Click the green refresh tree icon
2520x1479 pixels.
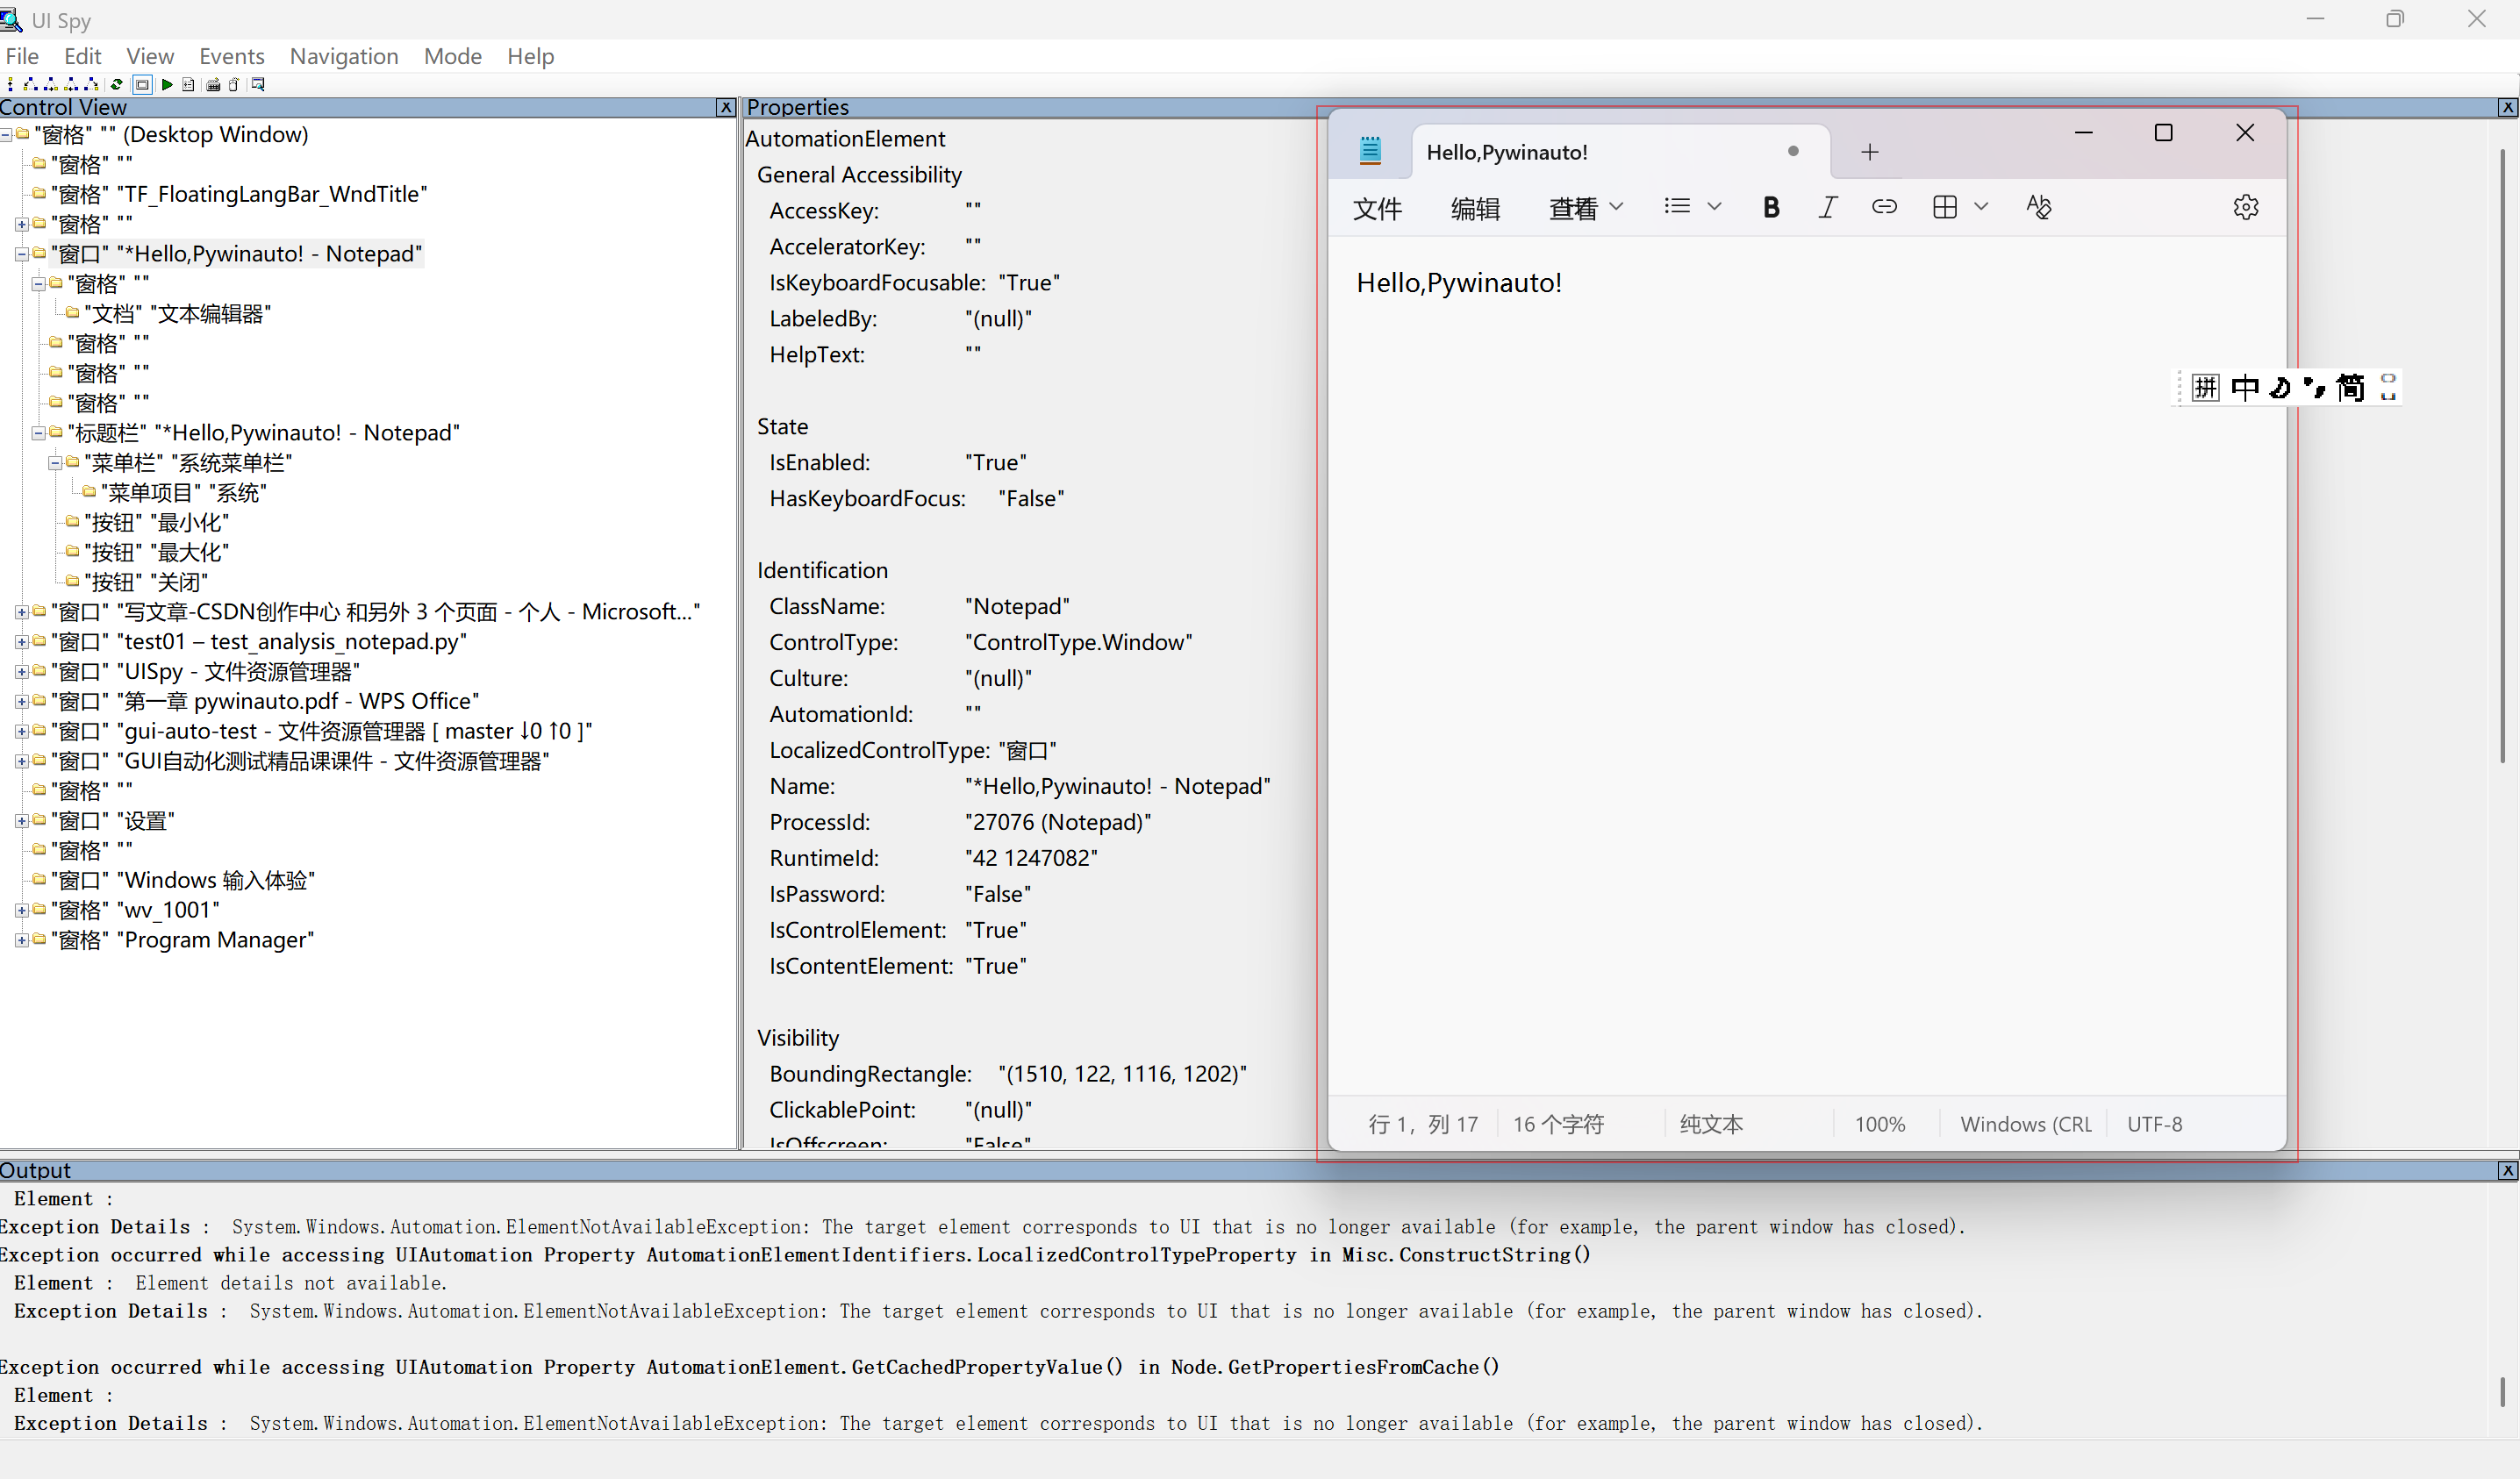coord(117,85)
